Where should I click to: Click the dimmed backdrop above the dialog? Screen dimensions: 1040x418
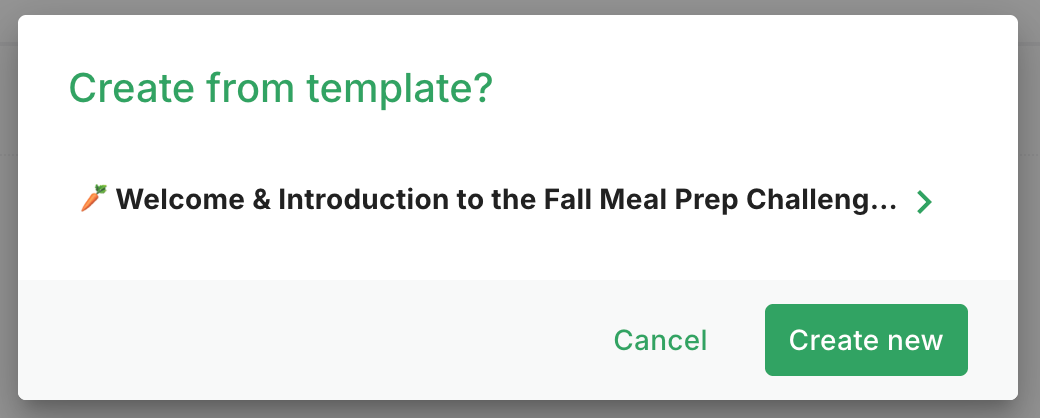[520, 6]
